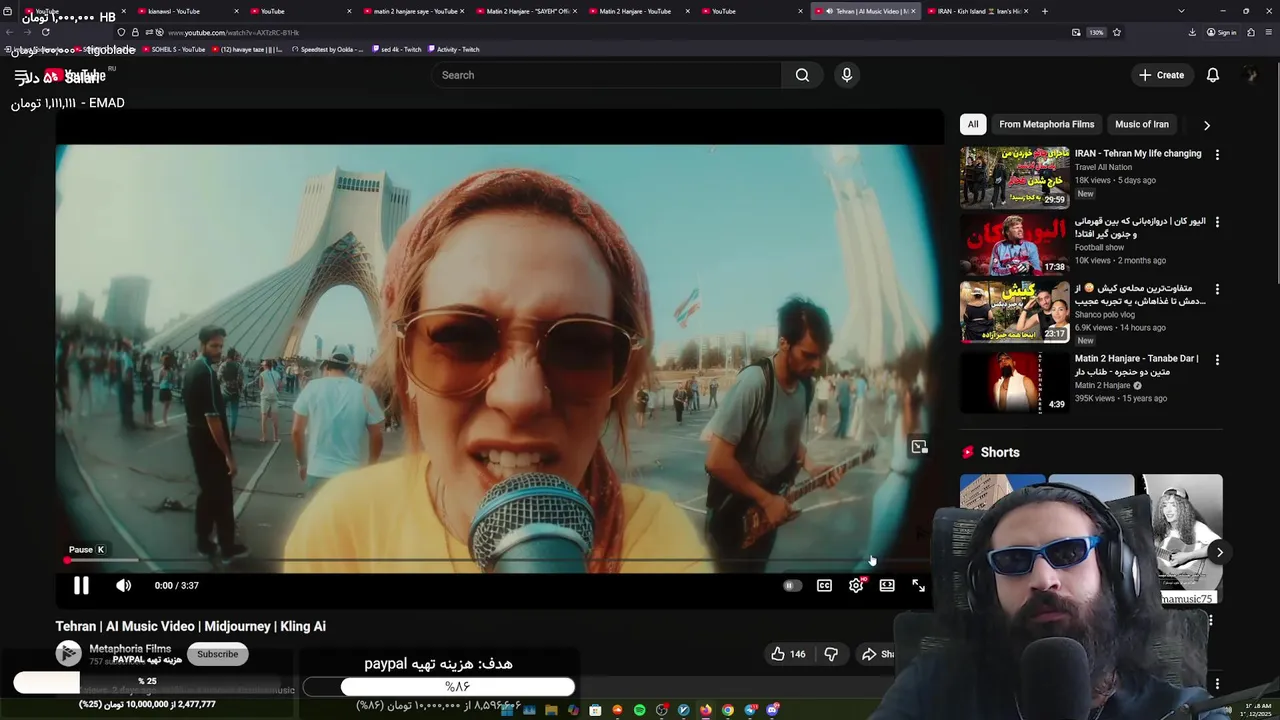1280x720 pixels.
Task: Switch to theater mode
Action: pos(887,585)
